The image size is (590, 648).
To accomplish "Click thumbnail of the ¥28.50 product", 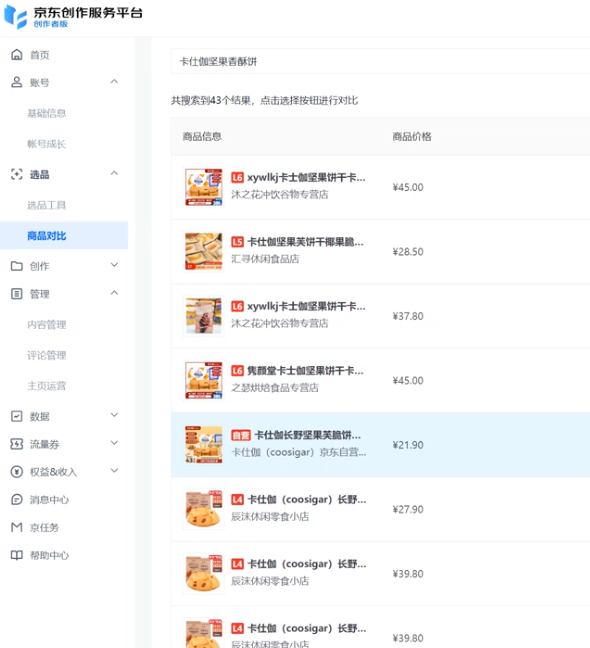I will pyautogui.click(x=204, y=252).
